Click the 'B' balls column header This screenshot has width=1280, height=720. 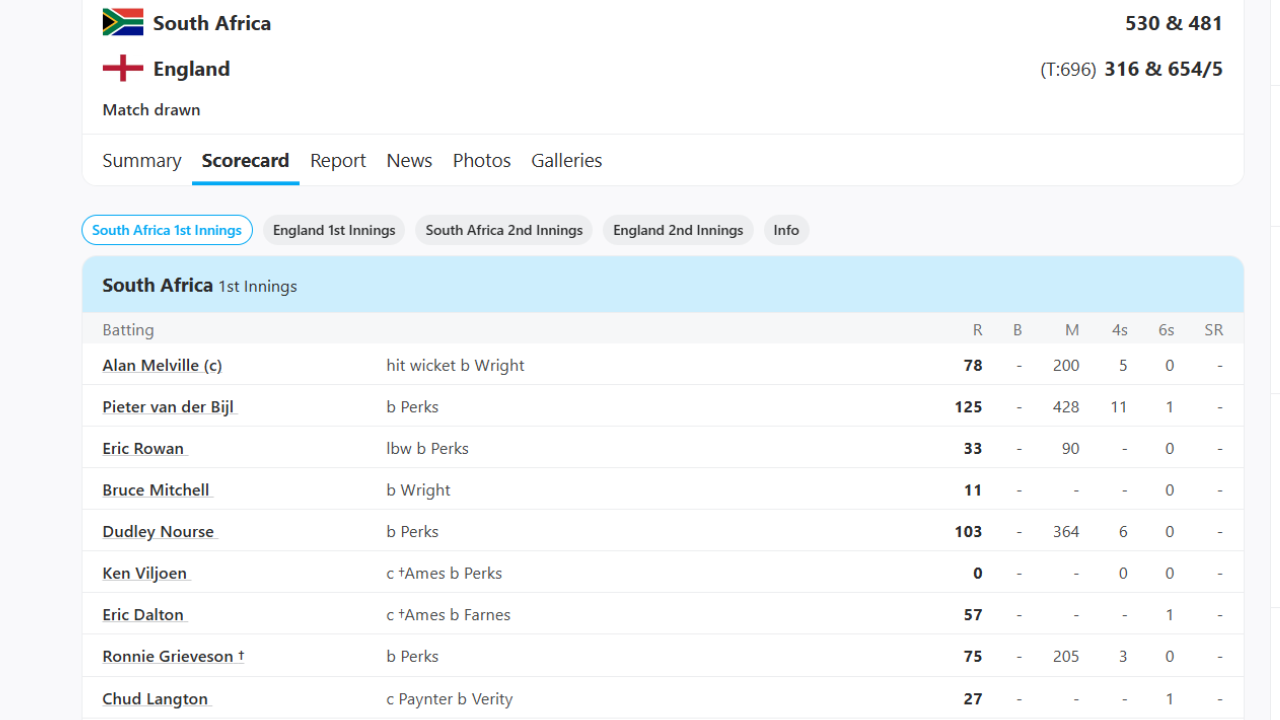(1017, 330)
